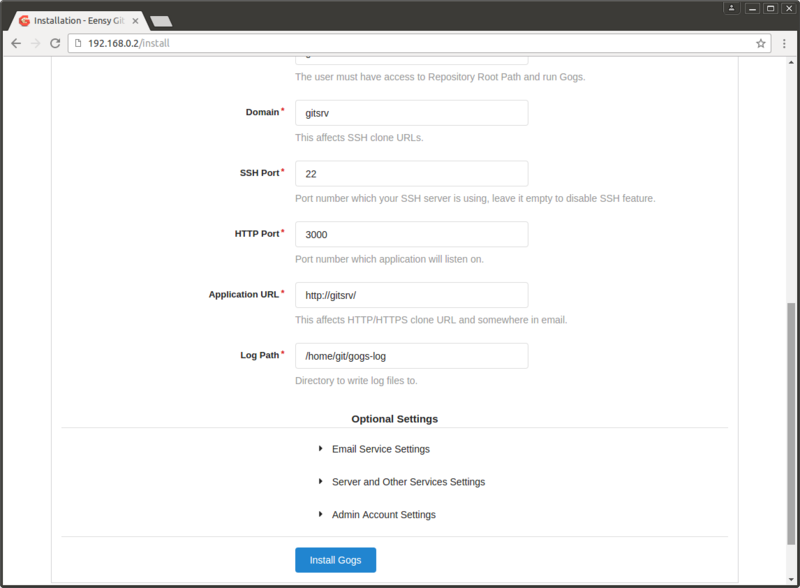Screen dimensions: 800x588
Task: Click the Domain field containing gitsrv
Action: point(411,113)
